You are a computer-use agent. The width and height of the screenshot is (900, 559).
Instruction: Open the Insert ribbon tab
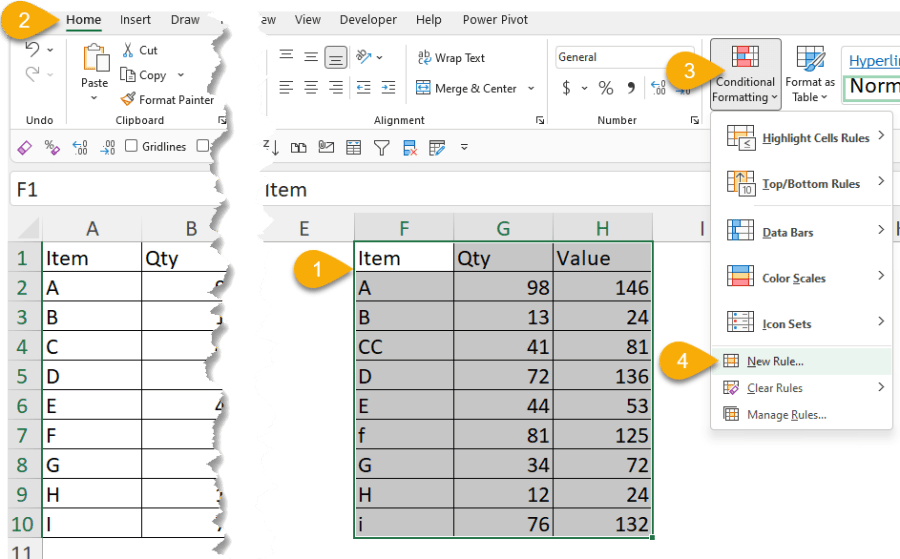pyautogui.click(x=135, y=20)
